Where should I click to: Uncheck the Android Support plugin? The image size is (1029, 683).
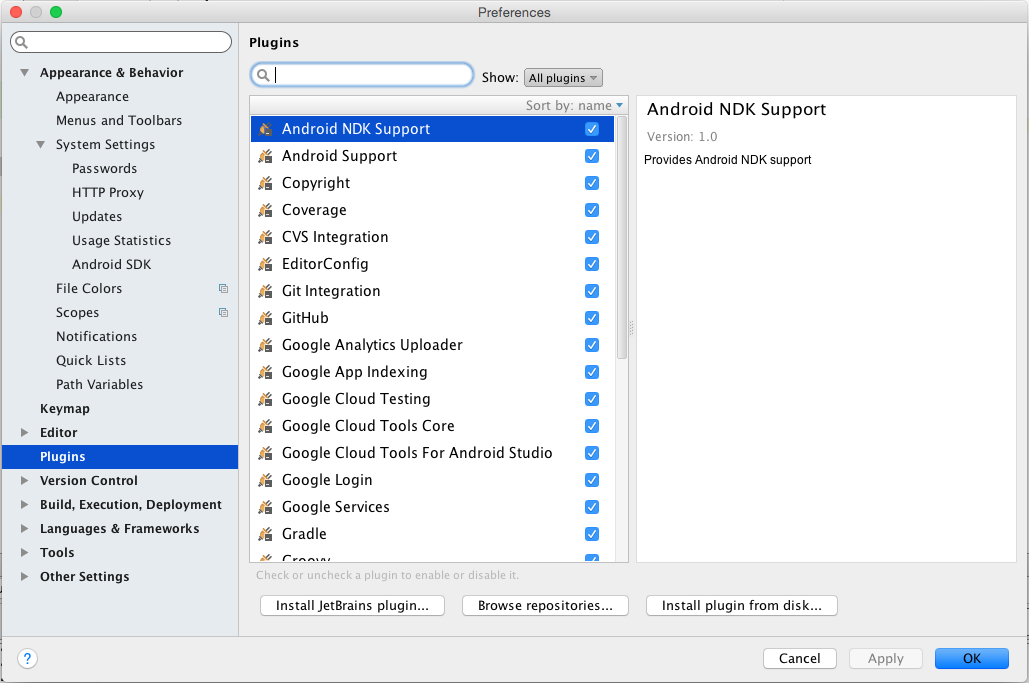pyautogui.click(x=592, y=156)
